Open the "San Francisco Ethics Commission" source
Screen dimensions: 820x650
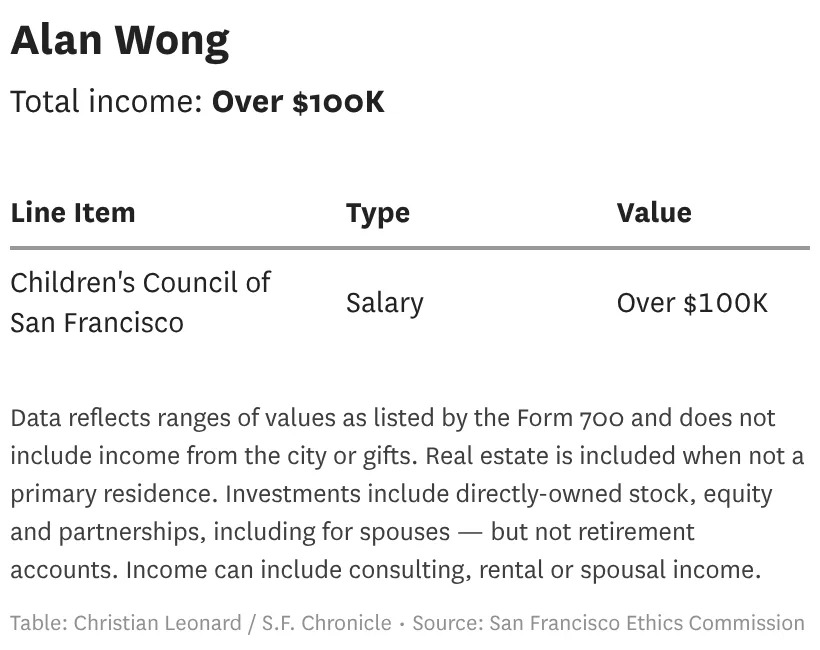(x=647, y=623)
